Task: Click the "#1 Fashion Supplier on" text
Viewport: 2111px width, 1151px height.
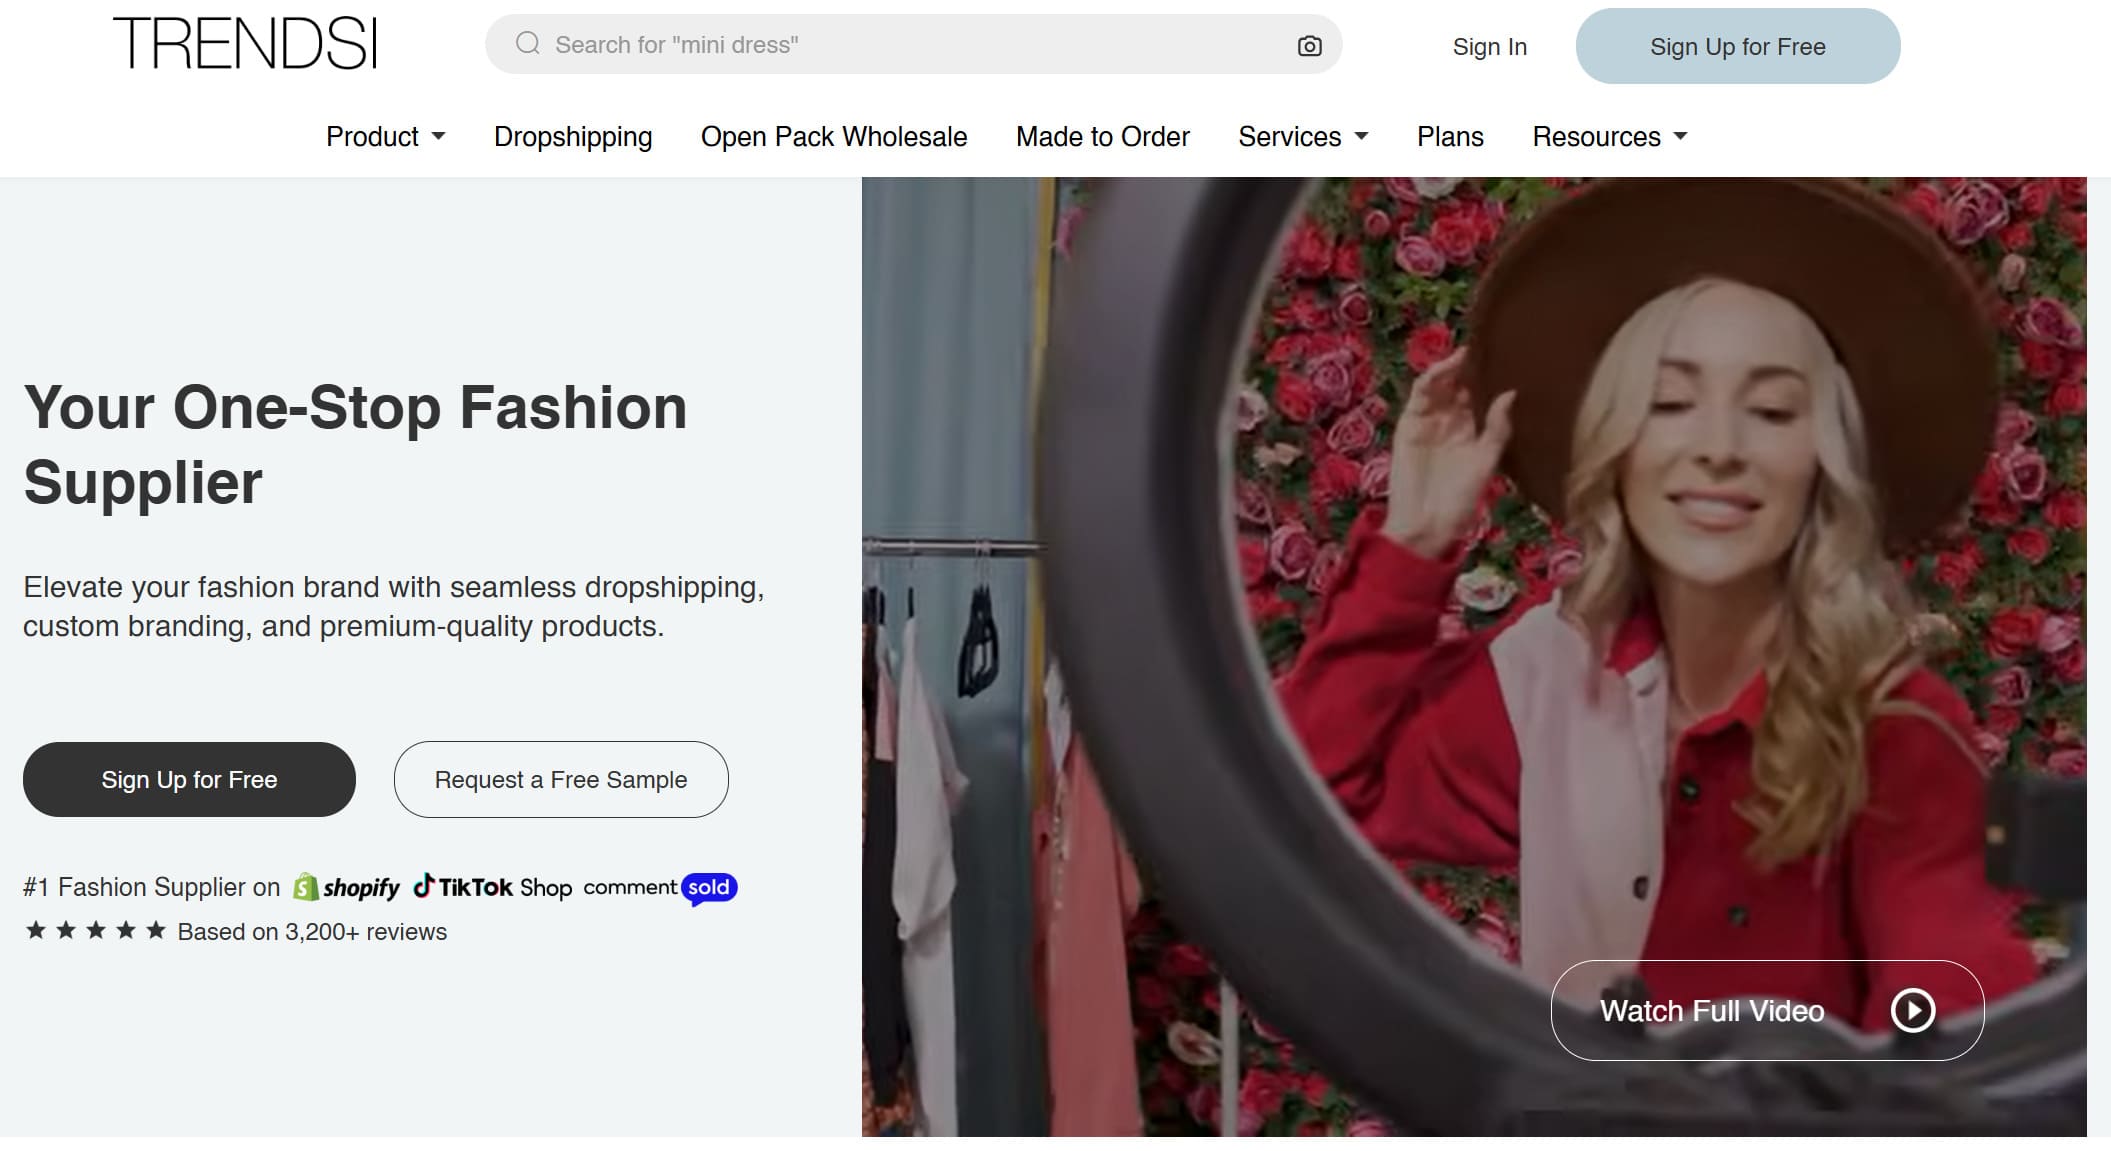Action: (x=151, y=887)
